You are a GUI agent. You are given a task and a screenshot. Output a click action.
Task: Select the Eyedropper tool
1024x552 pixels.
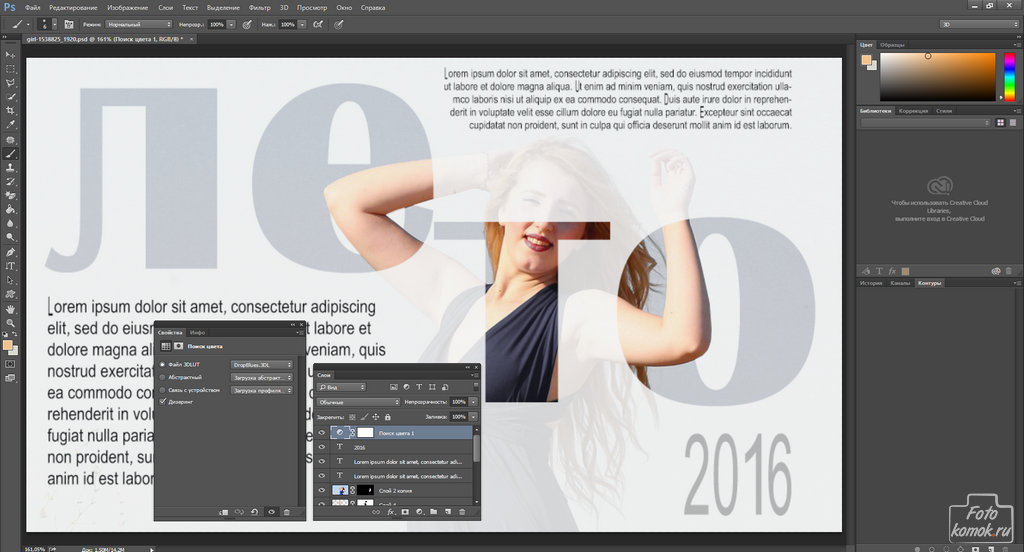click(x=10, y=124)
